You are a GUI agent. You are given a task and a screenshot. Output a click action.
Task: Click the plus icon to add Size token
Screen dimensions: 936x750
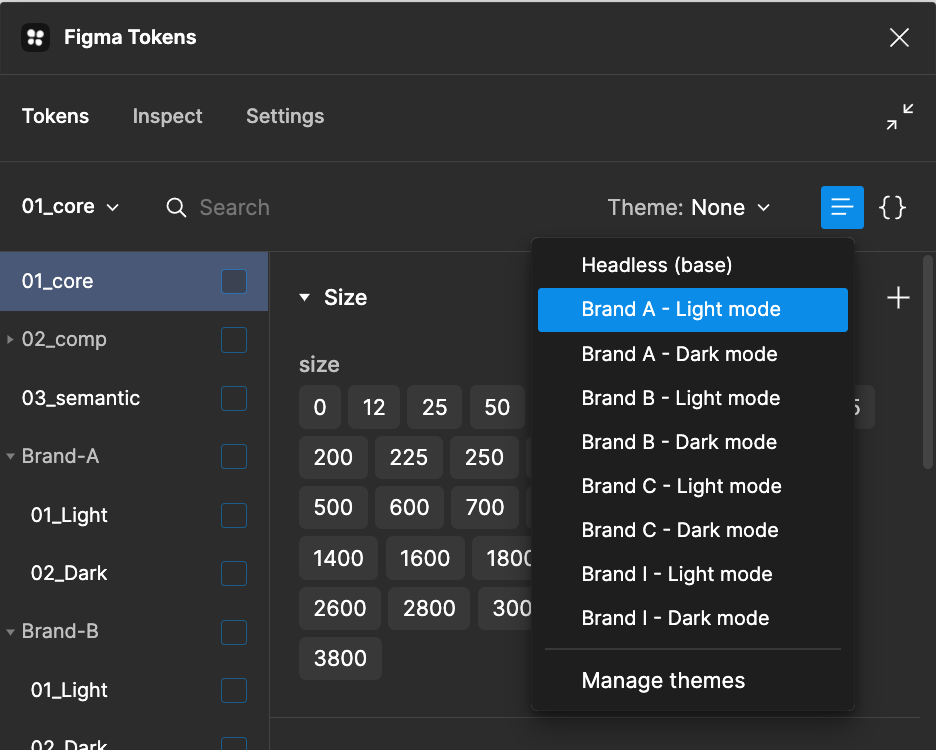click(898, 298)
